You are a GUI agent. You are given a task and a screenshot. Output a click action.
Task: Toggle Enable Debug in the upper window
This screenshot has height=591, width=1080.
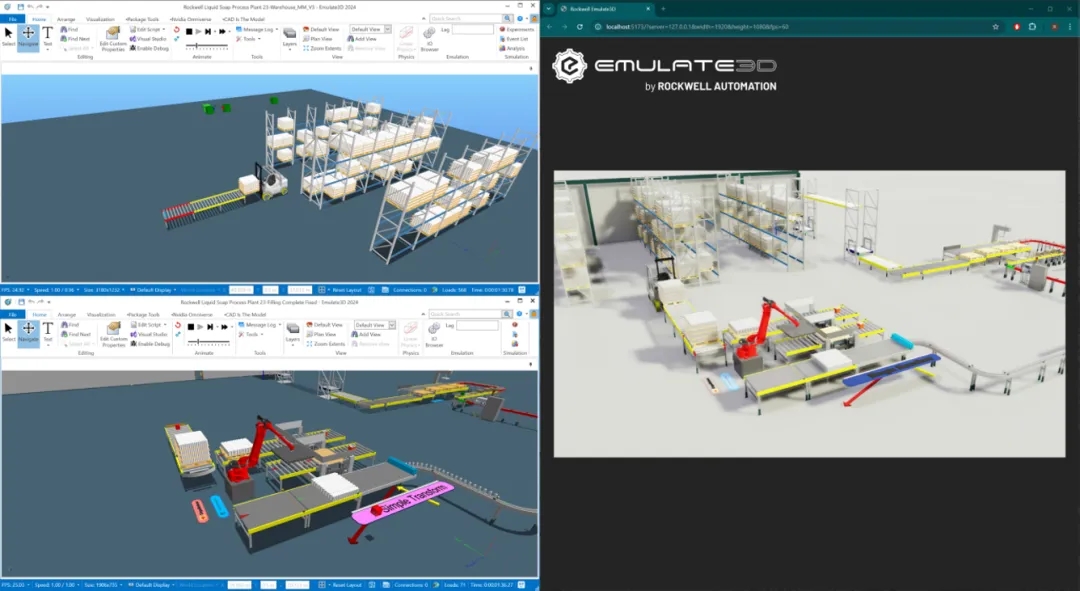(149, 48)
